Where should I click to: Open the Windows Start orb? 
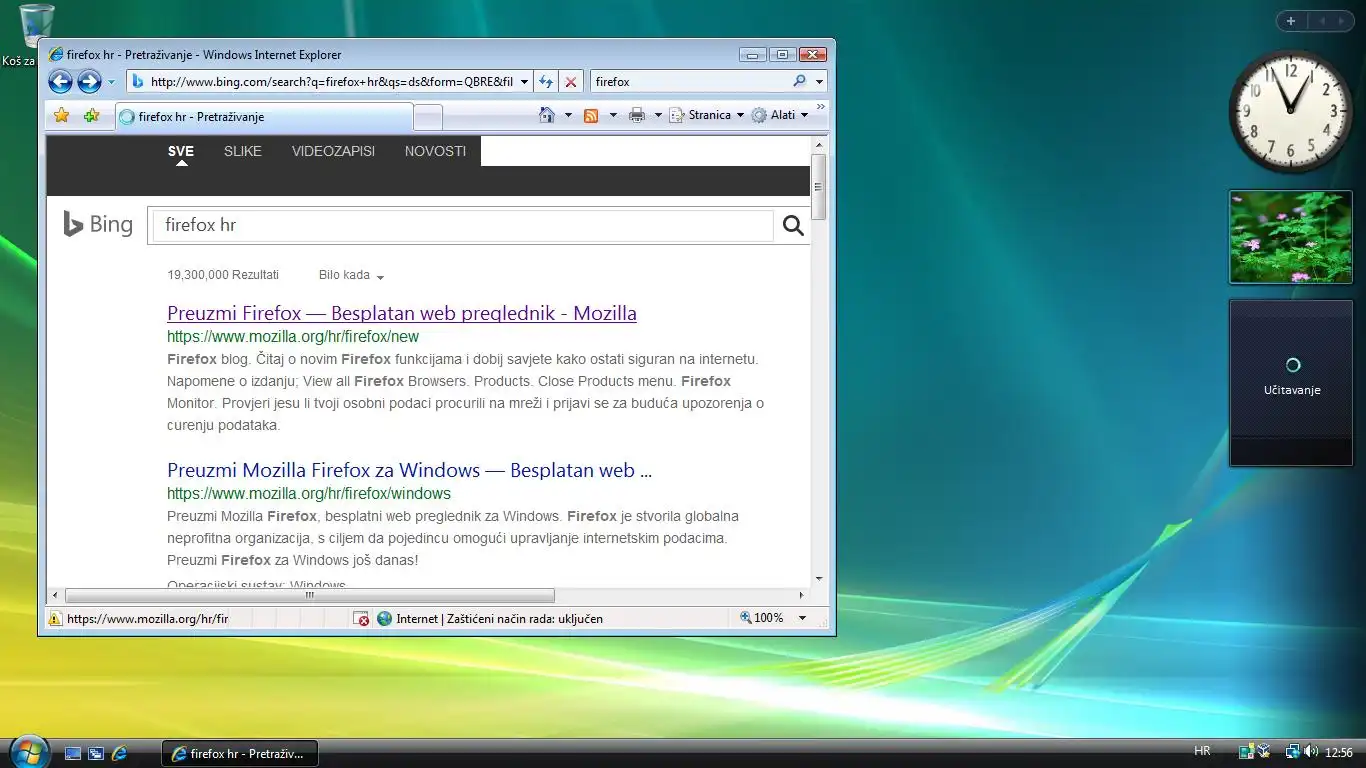point(27,751)
